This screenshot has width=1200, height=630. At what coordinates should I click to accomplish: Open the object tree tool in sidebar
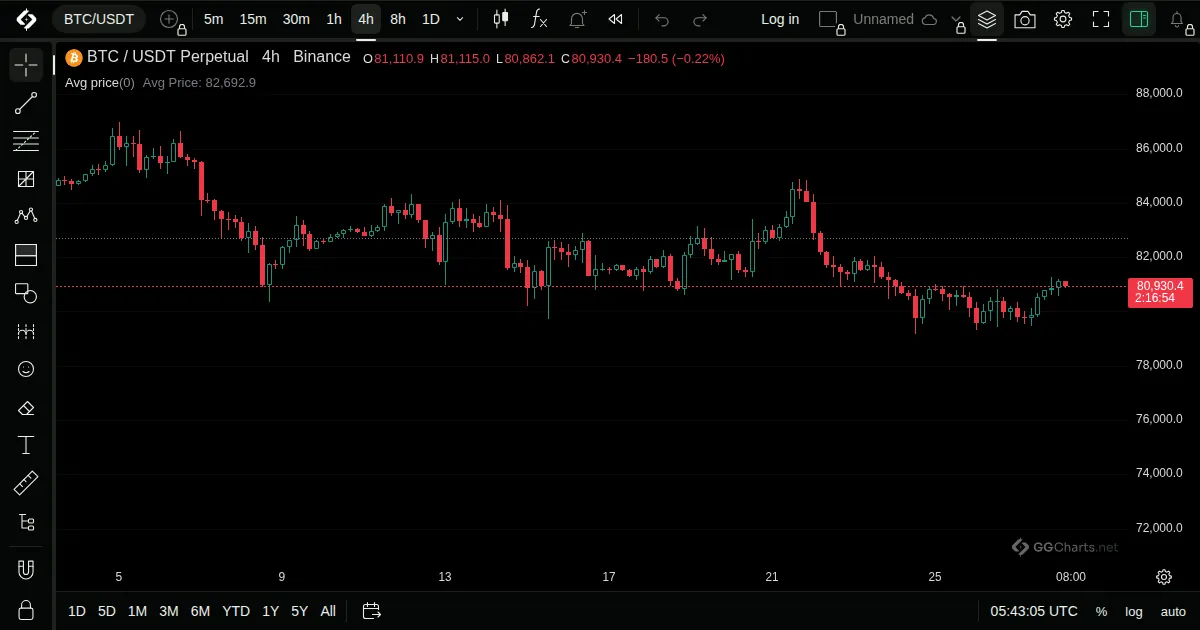click(x=26, y=522)
